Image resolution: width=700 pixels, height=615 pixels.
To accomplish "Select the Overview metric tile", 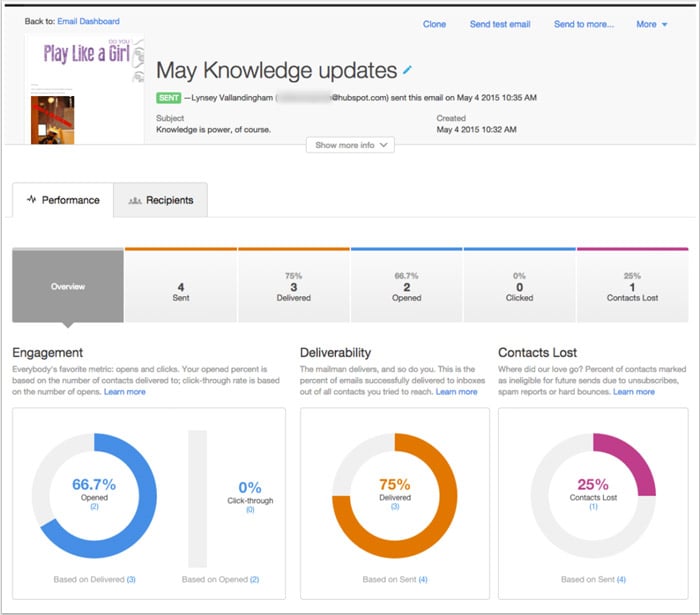I will pos(68,287).
